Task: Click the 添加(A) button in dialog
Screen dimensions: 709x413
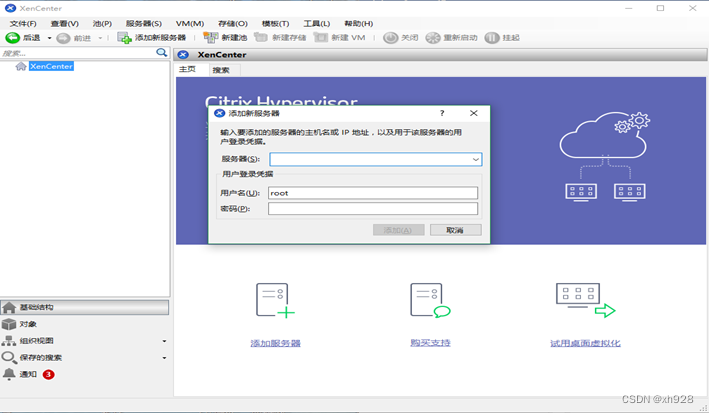Action: click(398, 230)
